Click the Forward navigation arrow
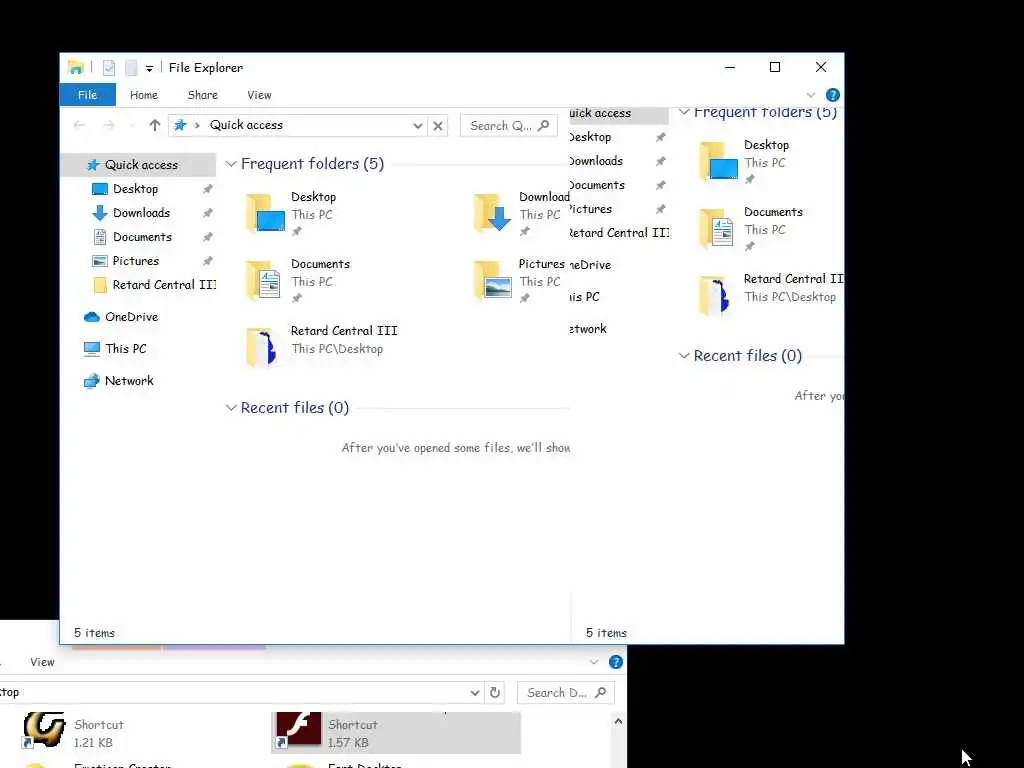Viewport: 1024px width, 768px height. pos(109,125)
